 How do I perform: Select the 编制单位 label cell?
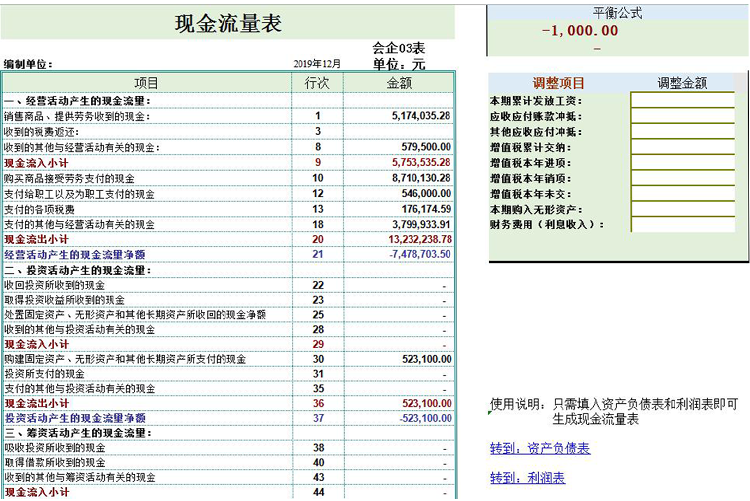pyautogui.click(x=28, y=64)
